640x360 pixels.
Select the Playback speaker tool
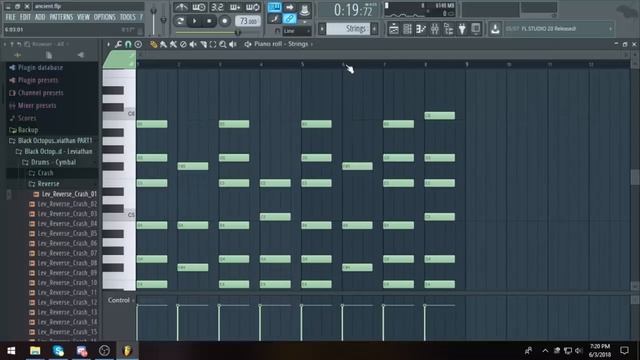pos(233,44)
